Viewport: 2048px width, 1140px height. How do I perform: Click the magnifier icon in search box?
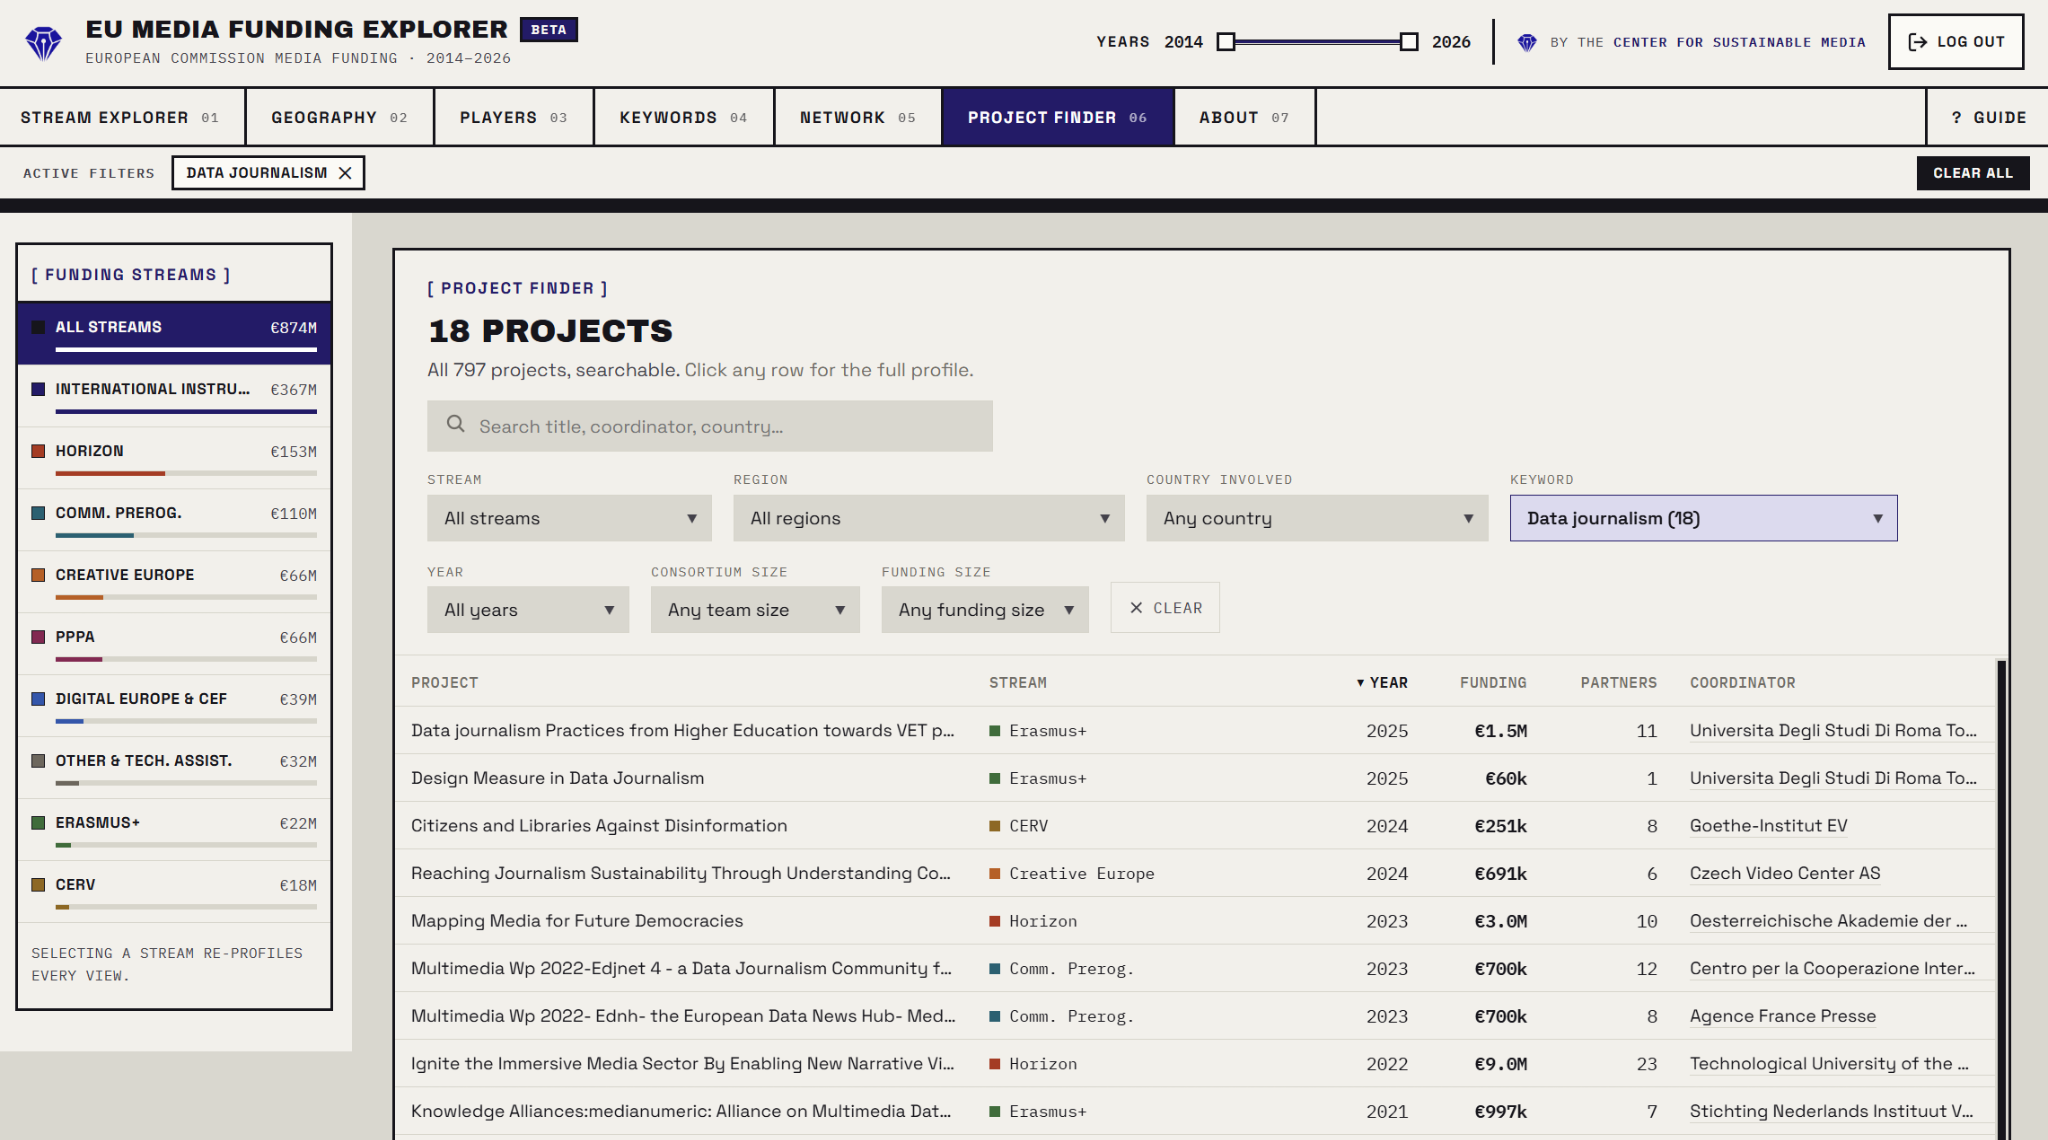pyautogui.click(x=455, y=424)
